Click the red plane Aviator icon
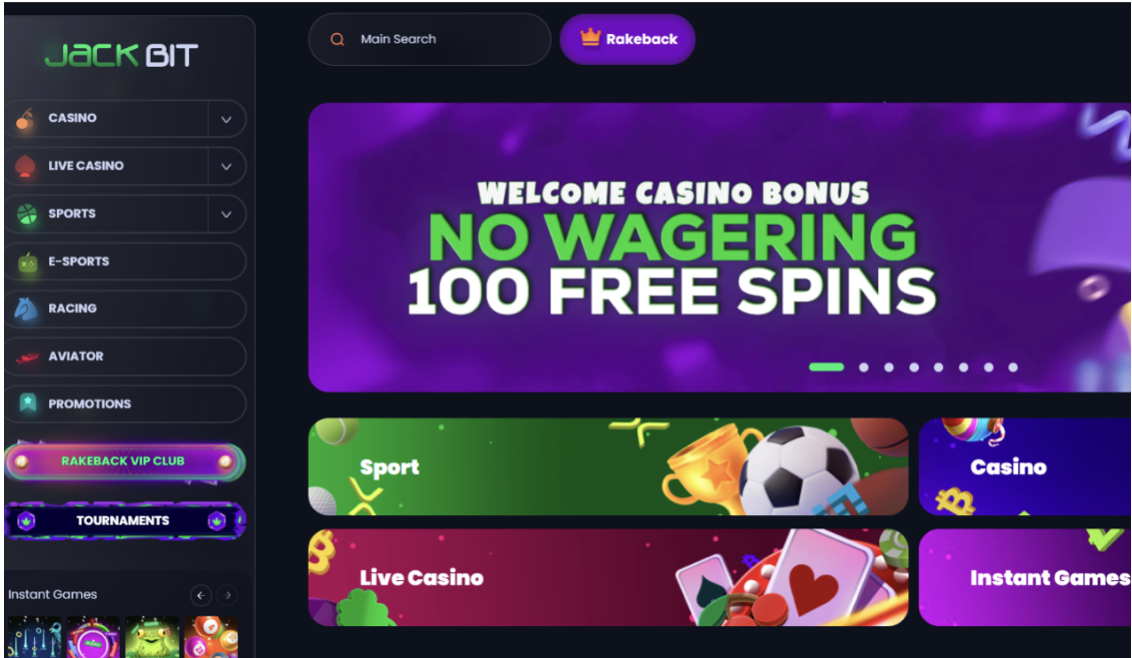1132x658 pixels. [27, 357]
